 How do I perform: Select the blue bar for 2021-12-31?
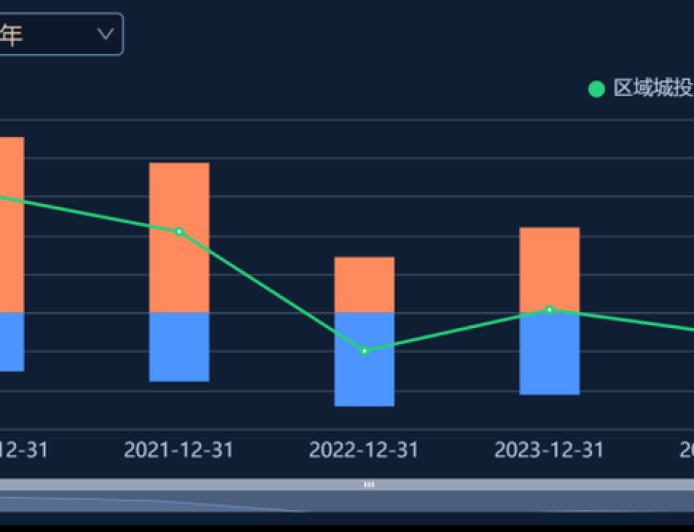[179, 347]
